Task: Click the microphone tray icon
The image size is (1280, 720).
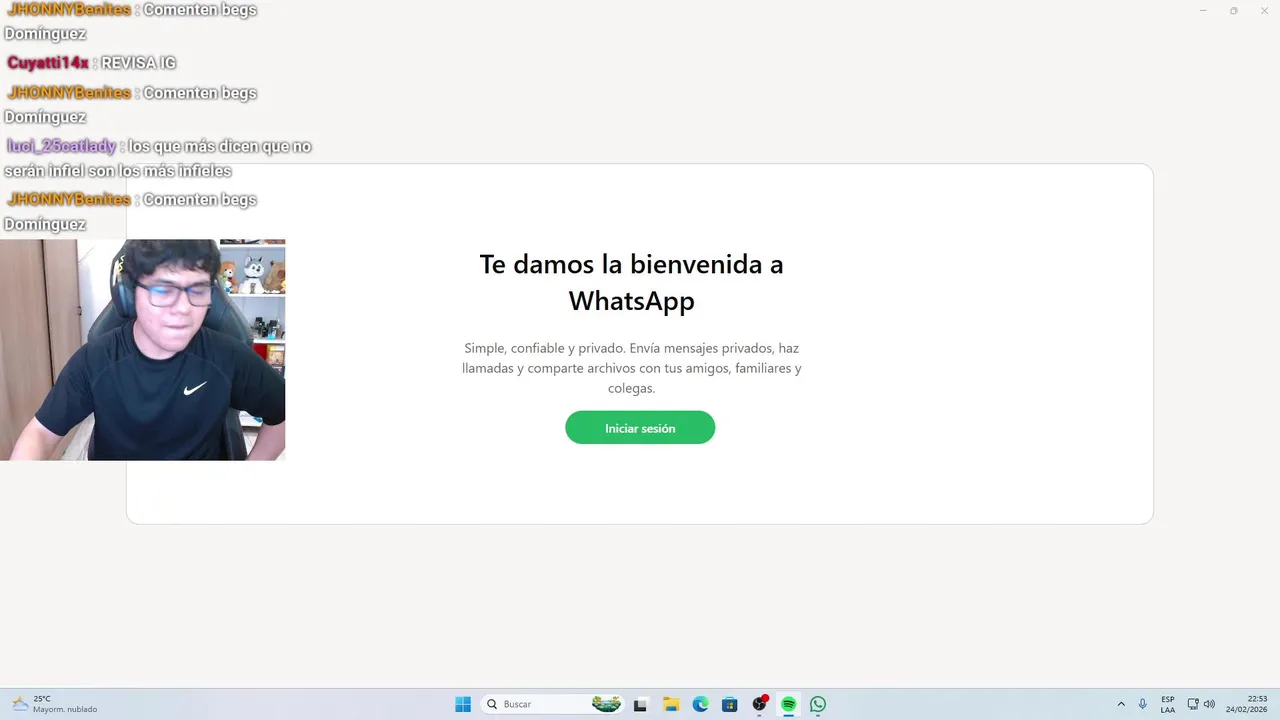Action: click(1143, 704)
